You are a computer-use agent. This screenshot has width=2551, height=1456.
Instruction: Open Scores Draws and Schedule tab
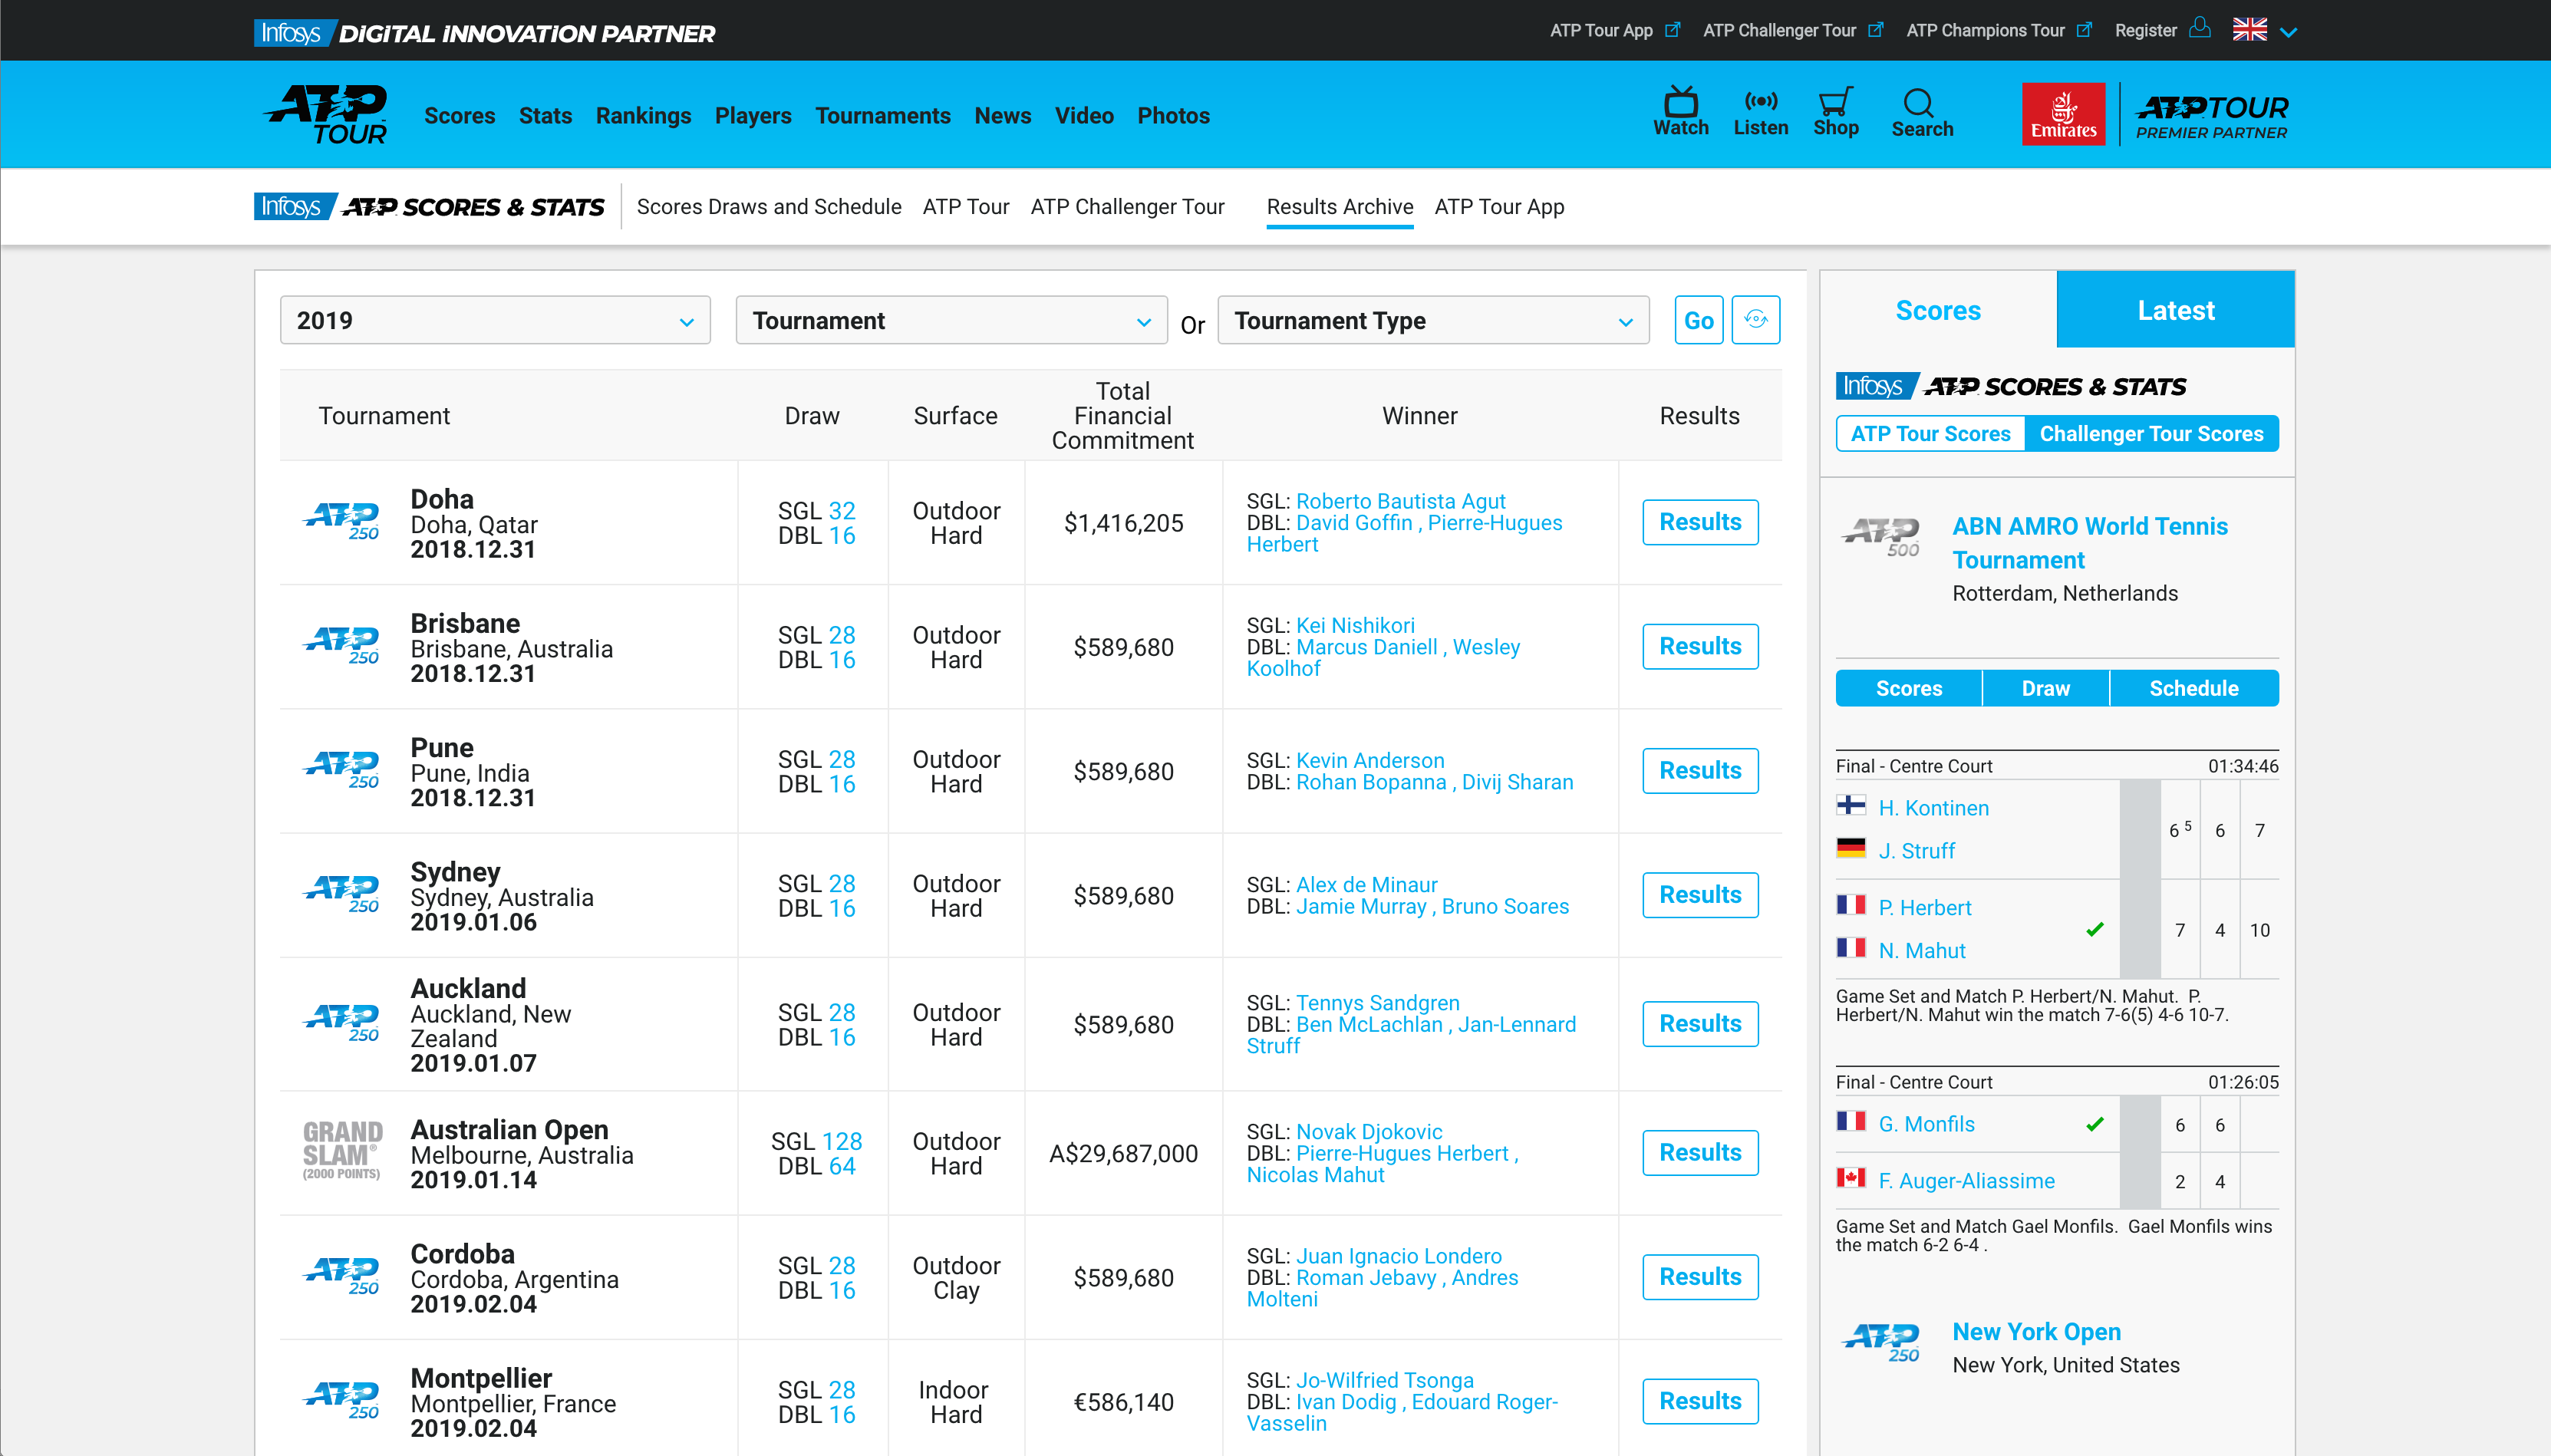point(769,206)
